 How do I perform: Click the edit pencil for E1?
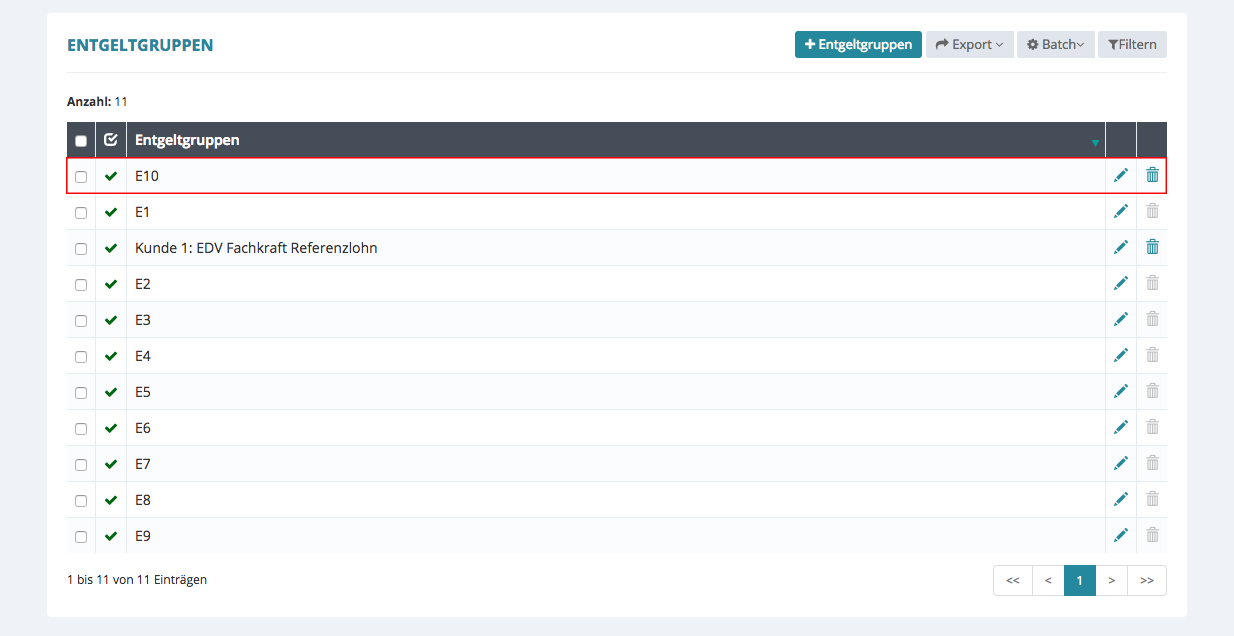[x=1121, y=211]
